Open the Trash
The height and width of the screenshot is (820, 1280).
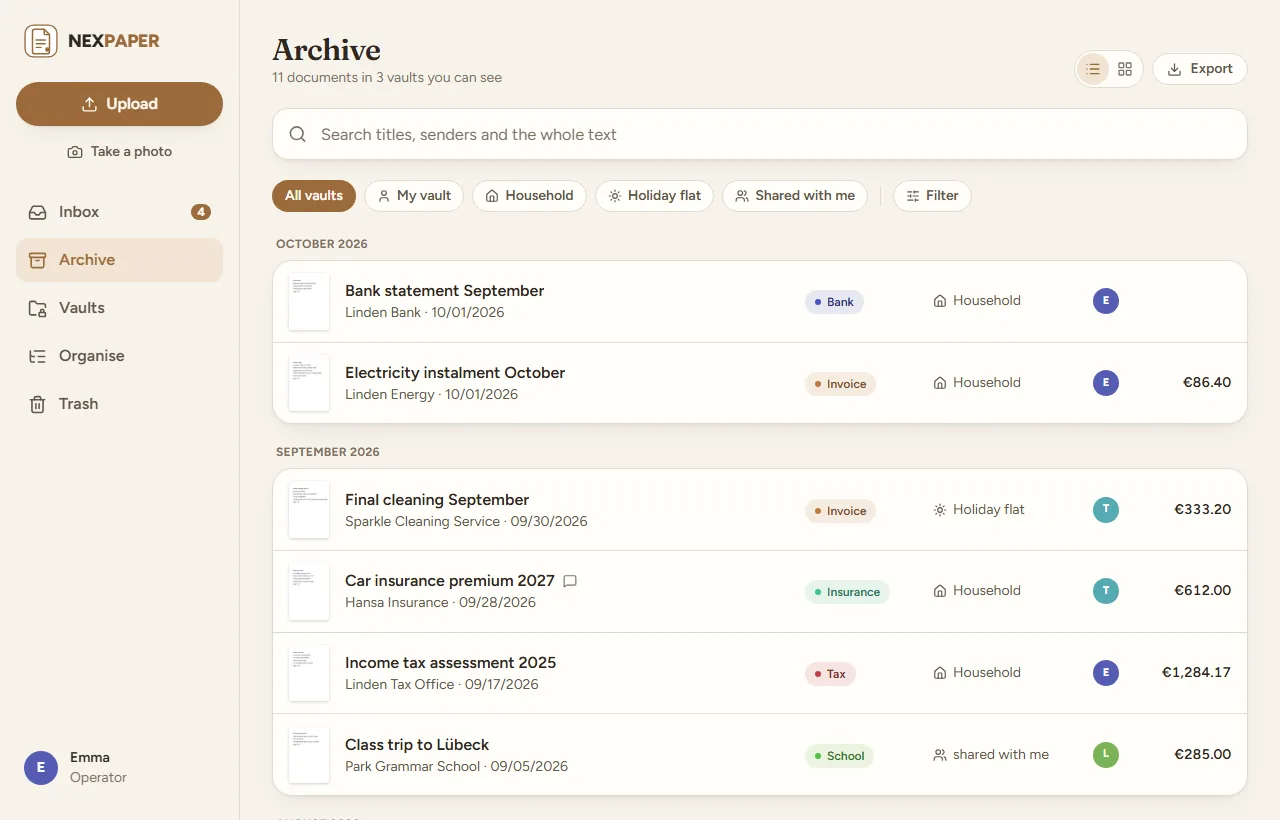(119, 404)
